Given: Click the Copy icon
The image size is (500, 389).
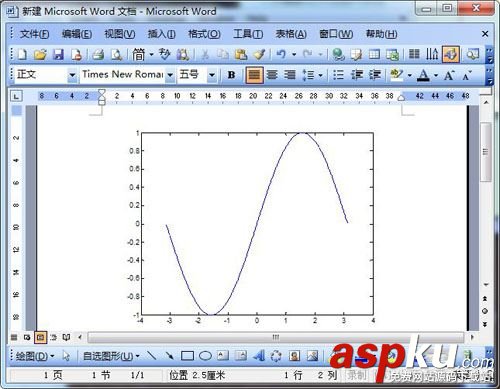Looking at the screenshot, I should pos(223,54).
